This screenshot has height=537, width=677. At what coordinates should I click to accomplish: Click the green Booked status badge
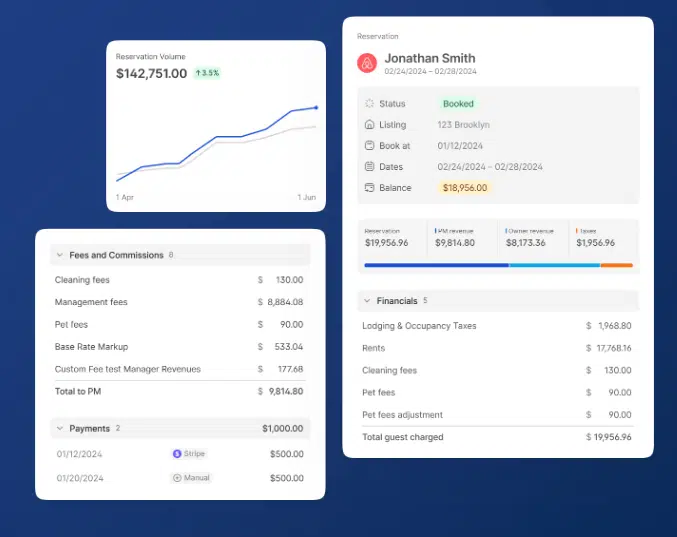[x=458, y=104]
